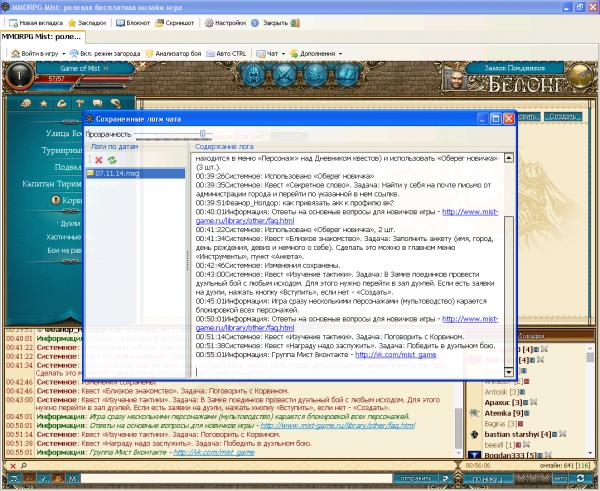Click the third icon in the left panel strip
The height and width of the screenshot is (491, 600).
(62, 103)
